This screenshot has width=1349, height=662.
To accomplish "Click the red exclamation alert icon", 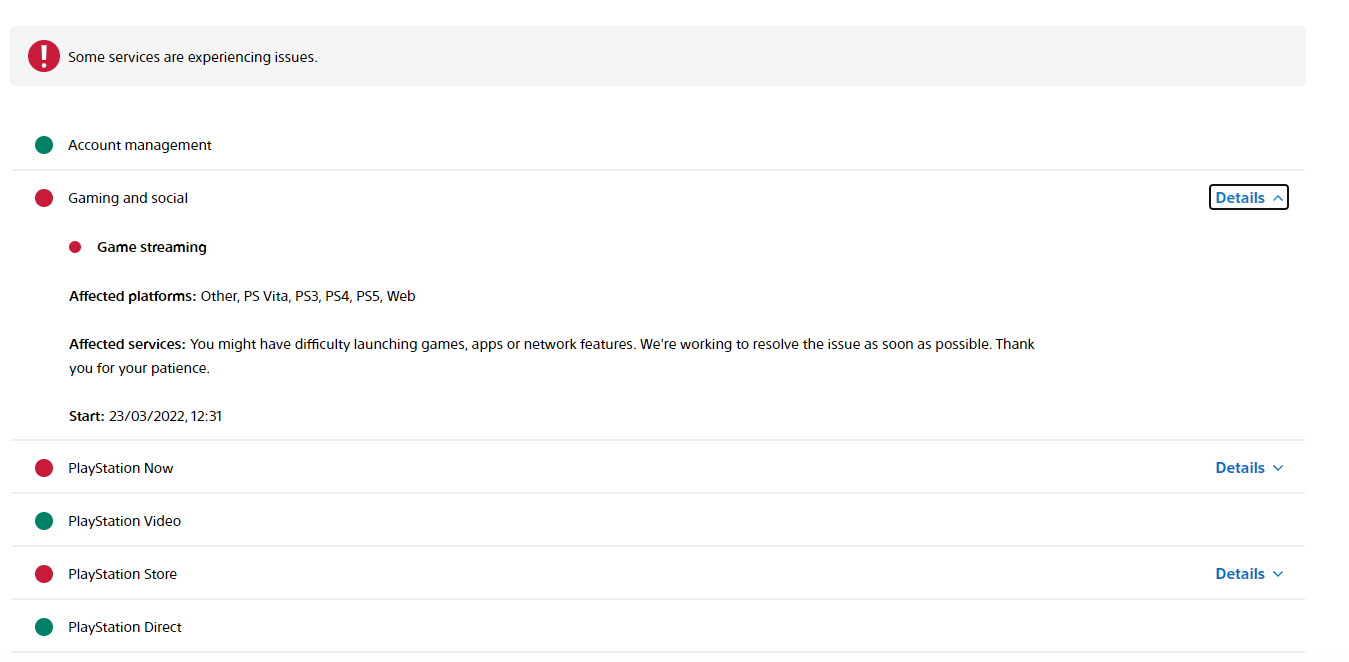I will coord(44,56).
